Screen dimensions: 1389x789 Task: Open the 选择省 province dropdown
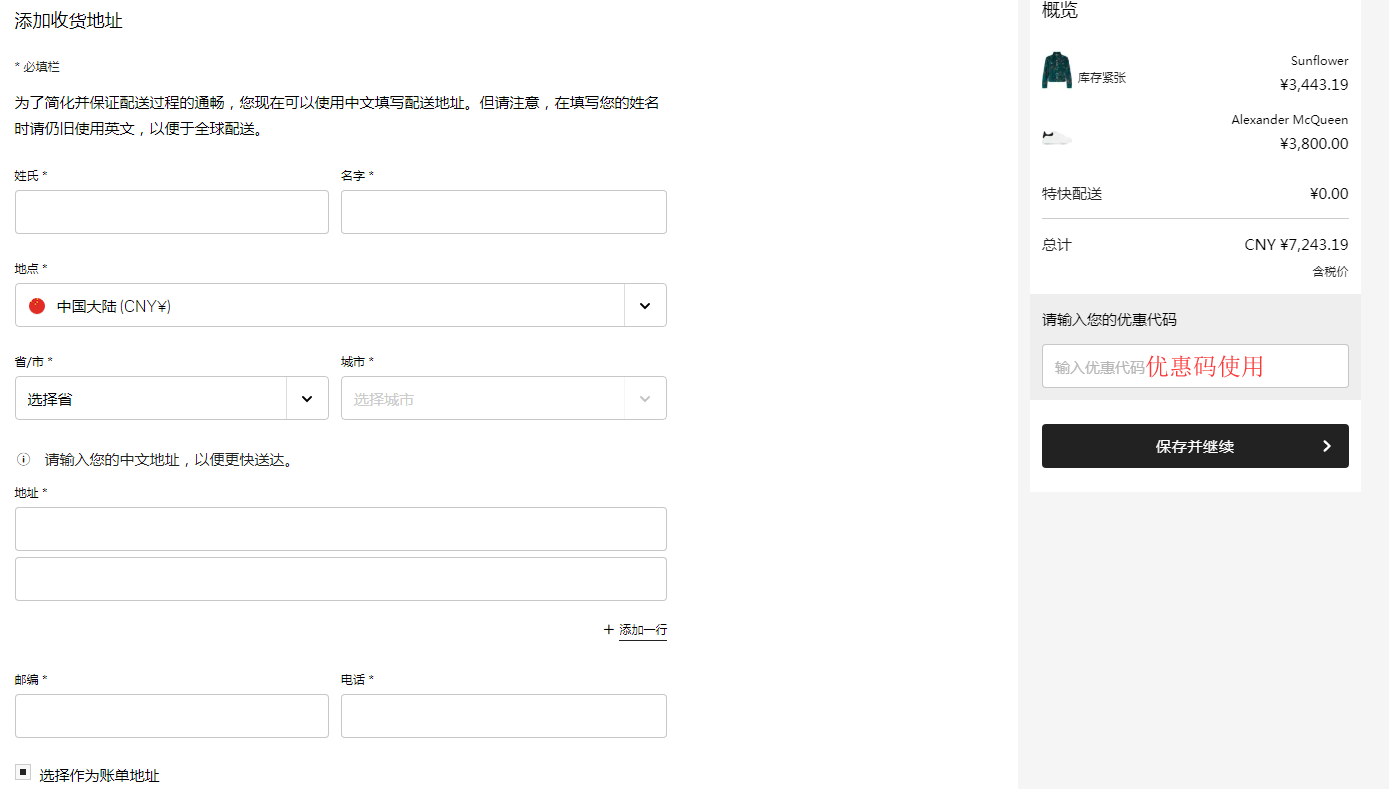[171, 397]
